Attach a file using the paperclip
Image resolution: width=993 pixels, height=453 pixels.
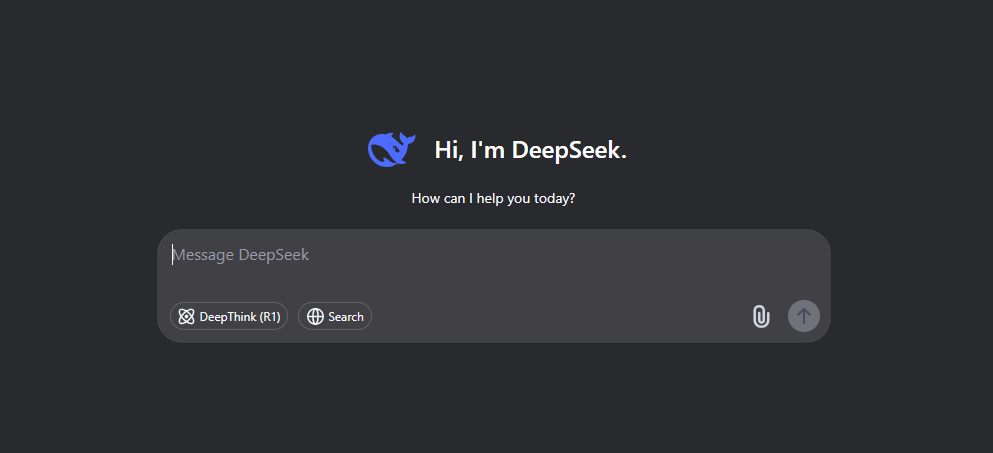pos(761,316)
